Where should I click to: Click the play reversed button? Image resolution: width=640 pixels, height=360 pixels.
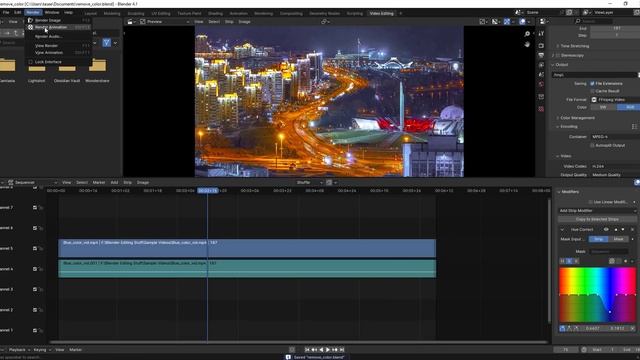[321, 349]
